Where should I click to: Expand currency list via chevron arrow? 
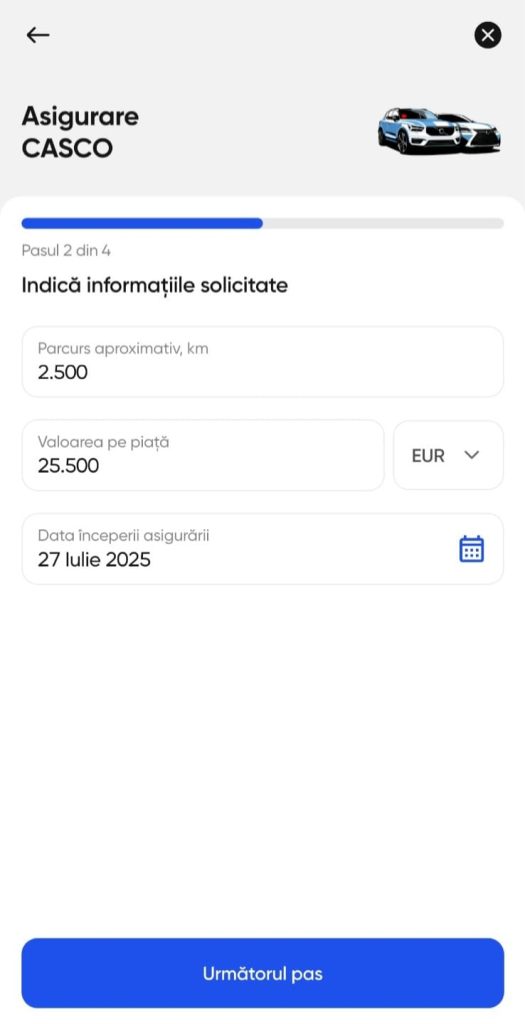472,455
